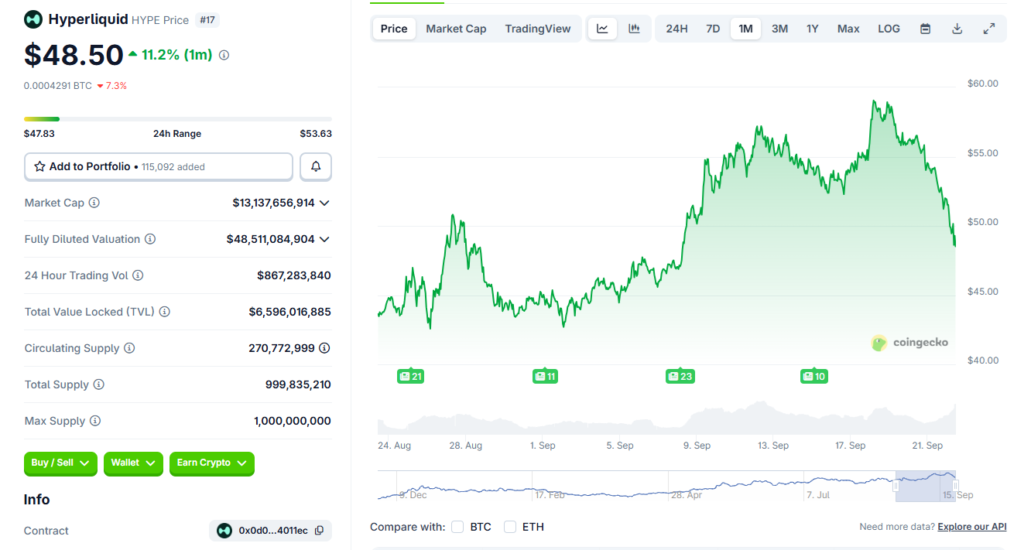Open Earn Crypto dropdown

point(212,463)
